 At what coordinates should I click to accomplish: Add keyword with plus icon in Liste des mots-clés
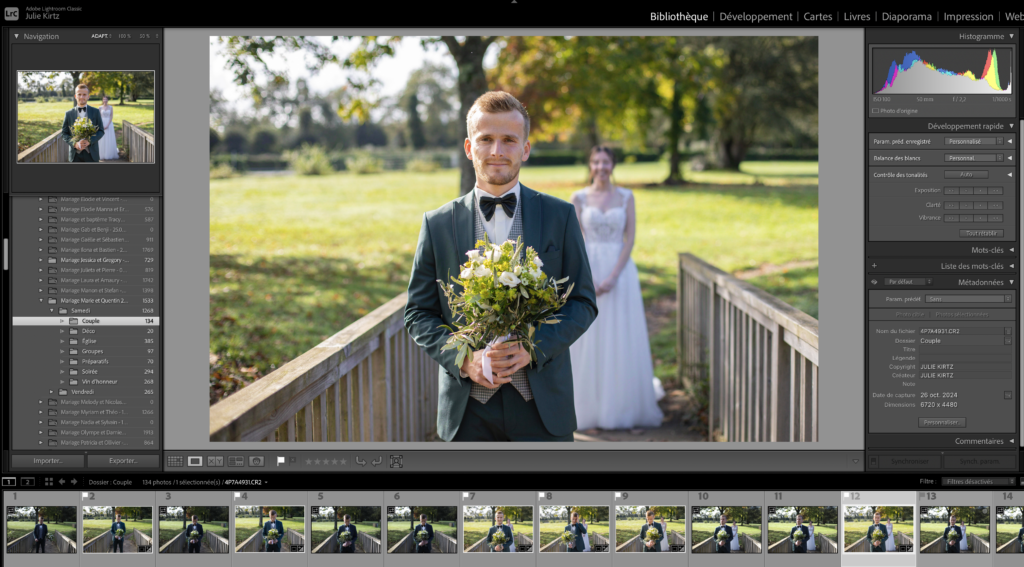coord(874,266)
